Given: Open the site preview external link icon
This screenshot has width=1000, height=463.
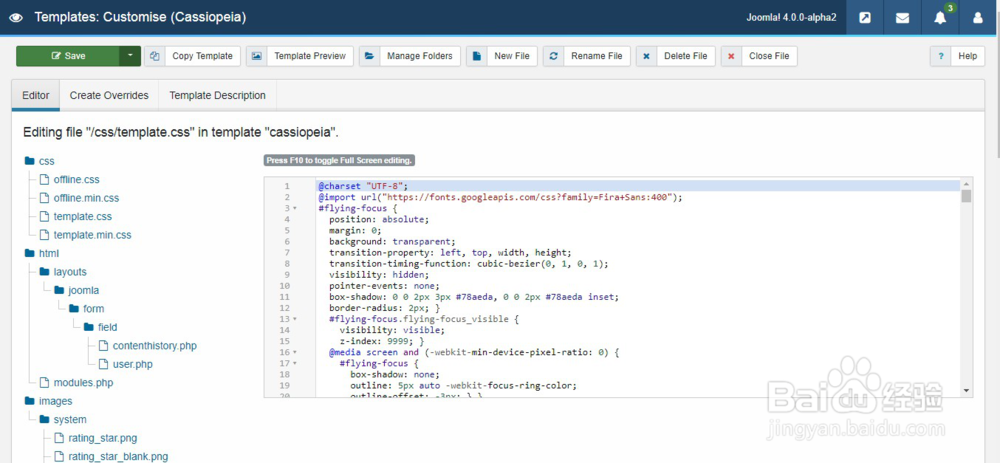Looking at the screenshot, I should point(865,18).
